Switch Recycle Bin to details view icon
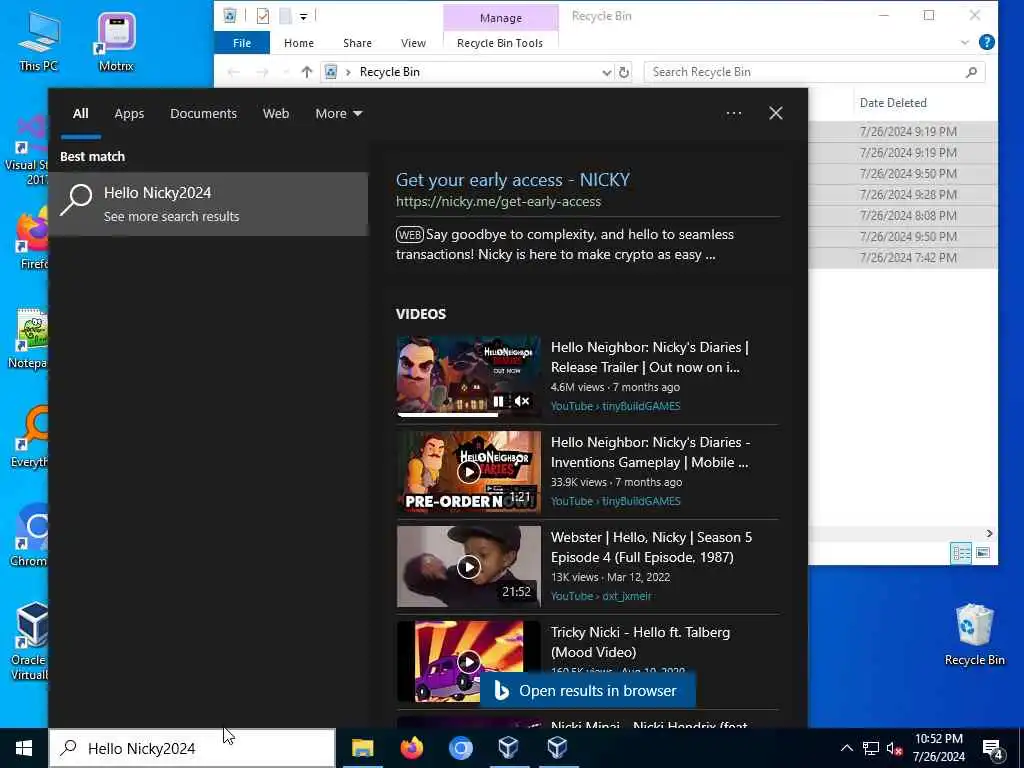1024x768 pixels. pos(961,553)
